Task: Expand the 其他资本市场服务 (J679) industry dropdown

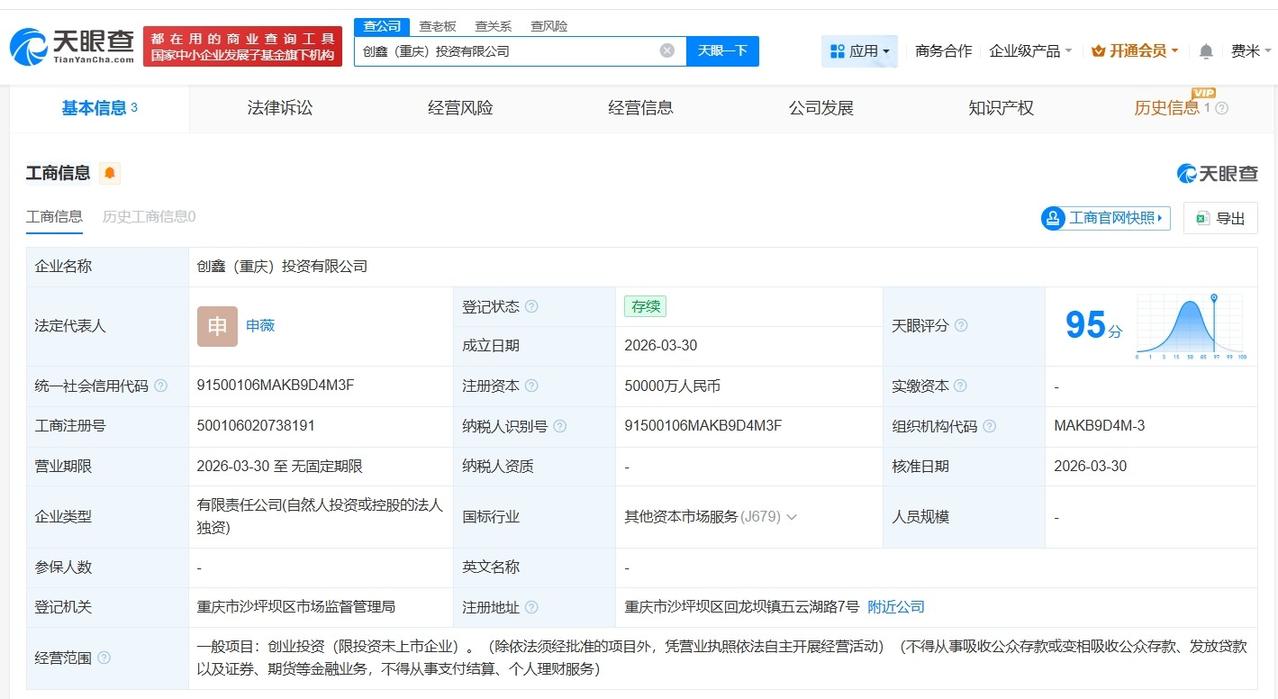Action: 791,517
